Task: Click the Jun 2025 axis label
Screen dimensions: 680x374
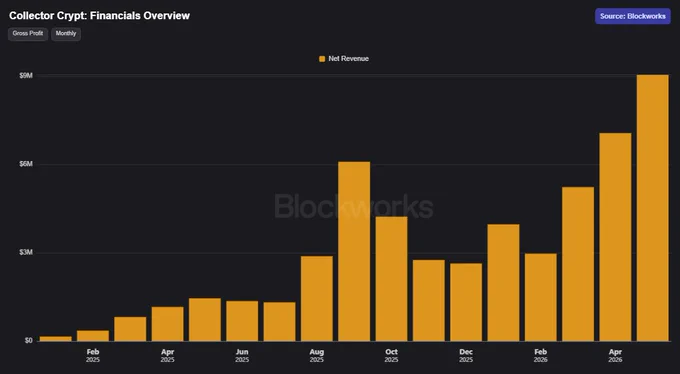Action: coord(242,355)
